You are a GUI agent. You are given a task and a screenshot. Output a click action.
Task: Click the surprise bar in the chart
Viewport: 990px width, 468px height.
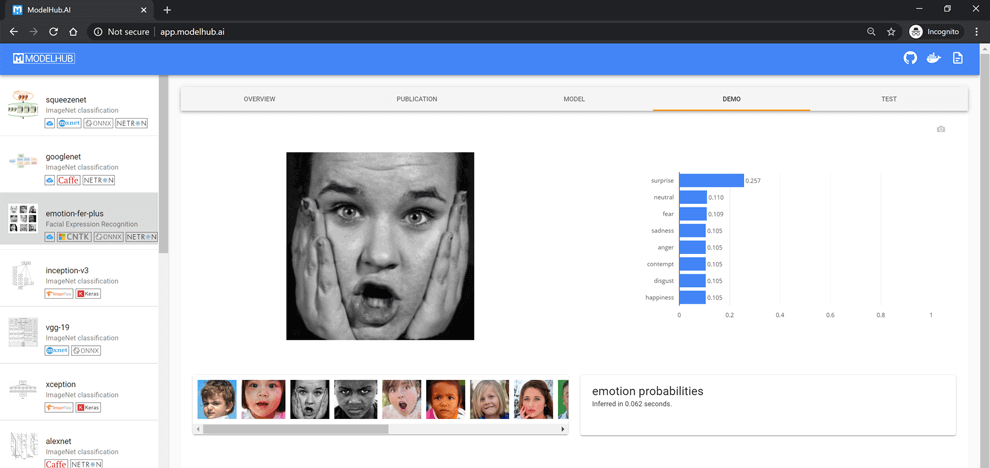point(712,181)
